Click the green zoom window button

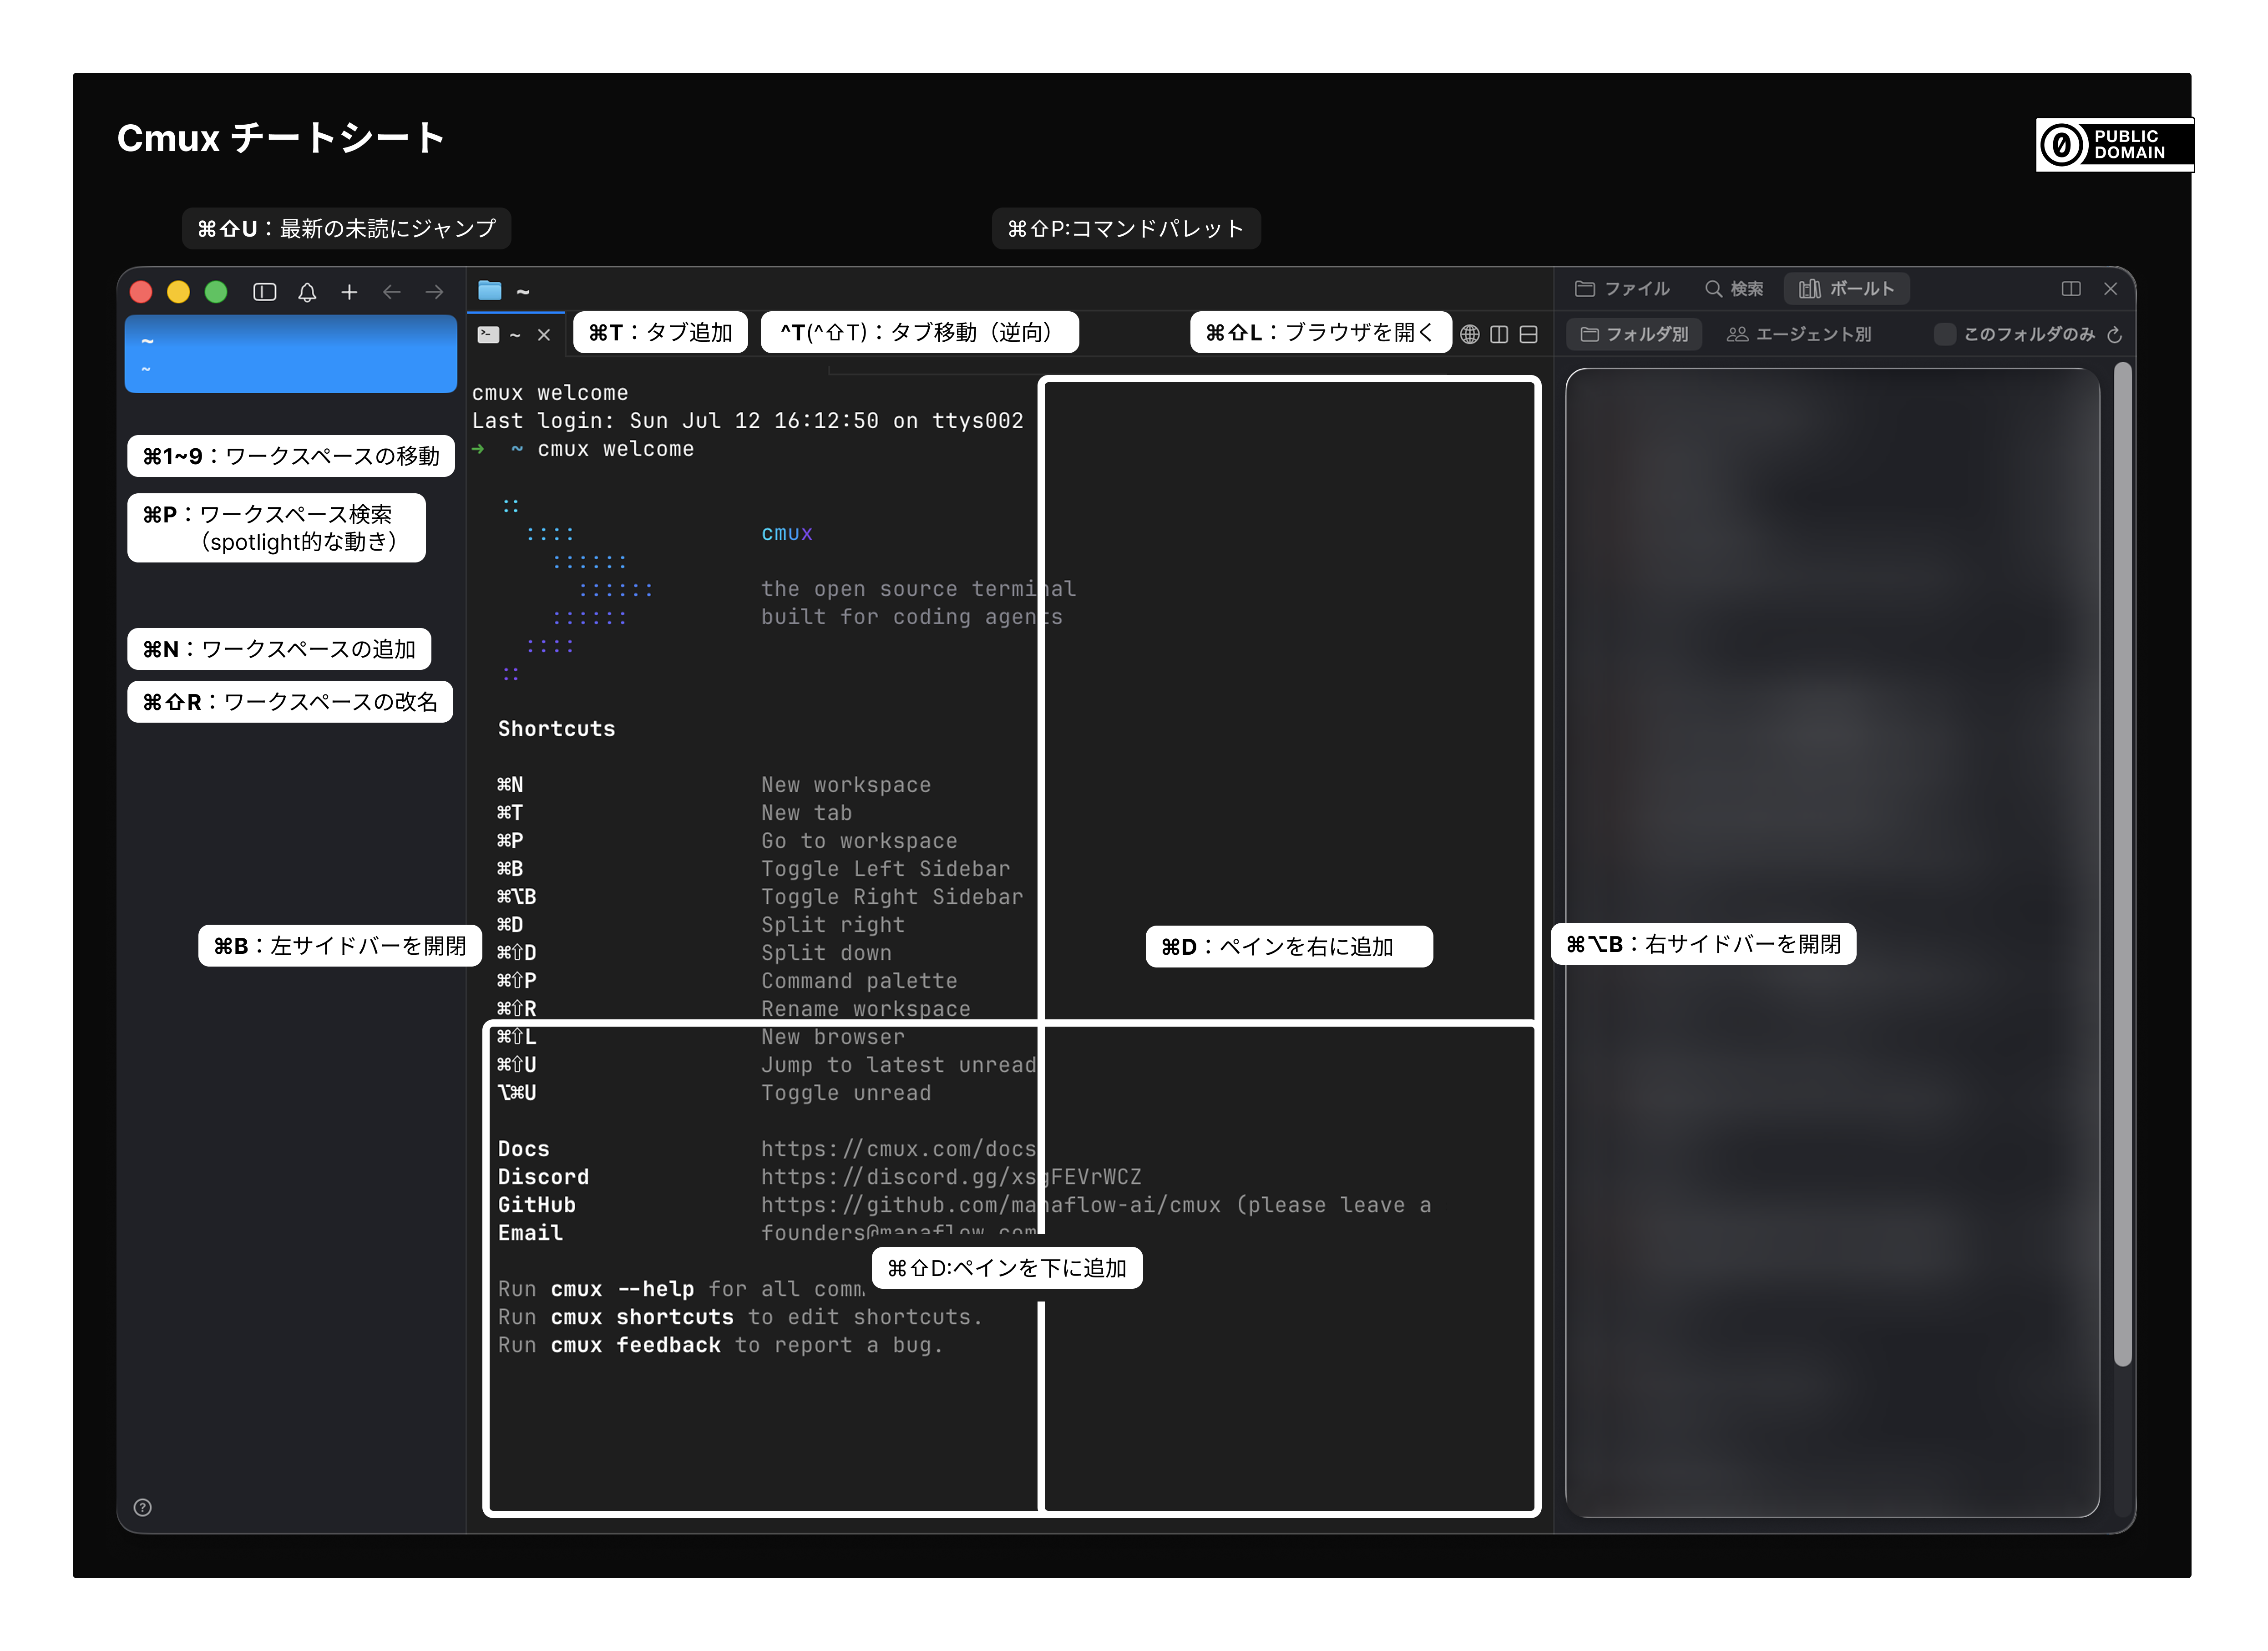coord(216,292)
